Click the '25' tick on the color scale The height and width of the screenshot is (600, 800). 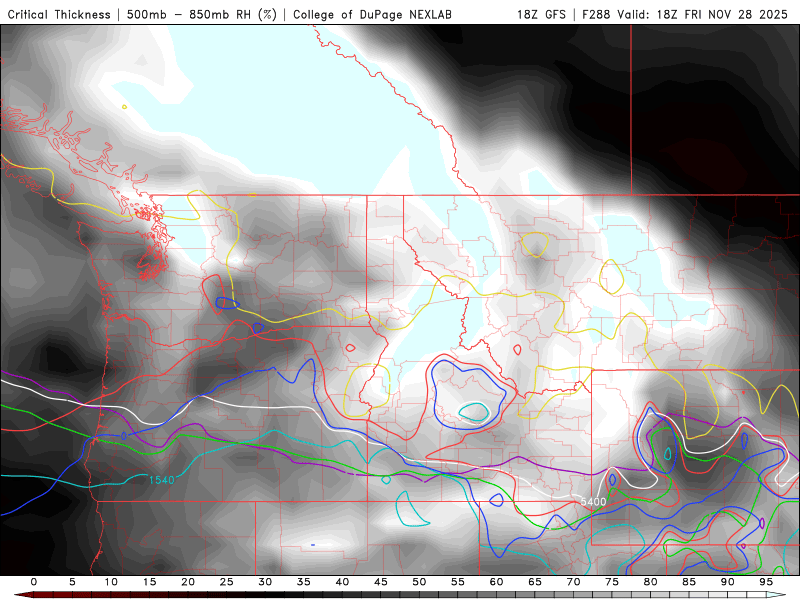click(x=227, y=582)
